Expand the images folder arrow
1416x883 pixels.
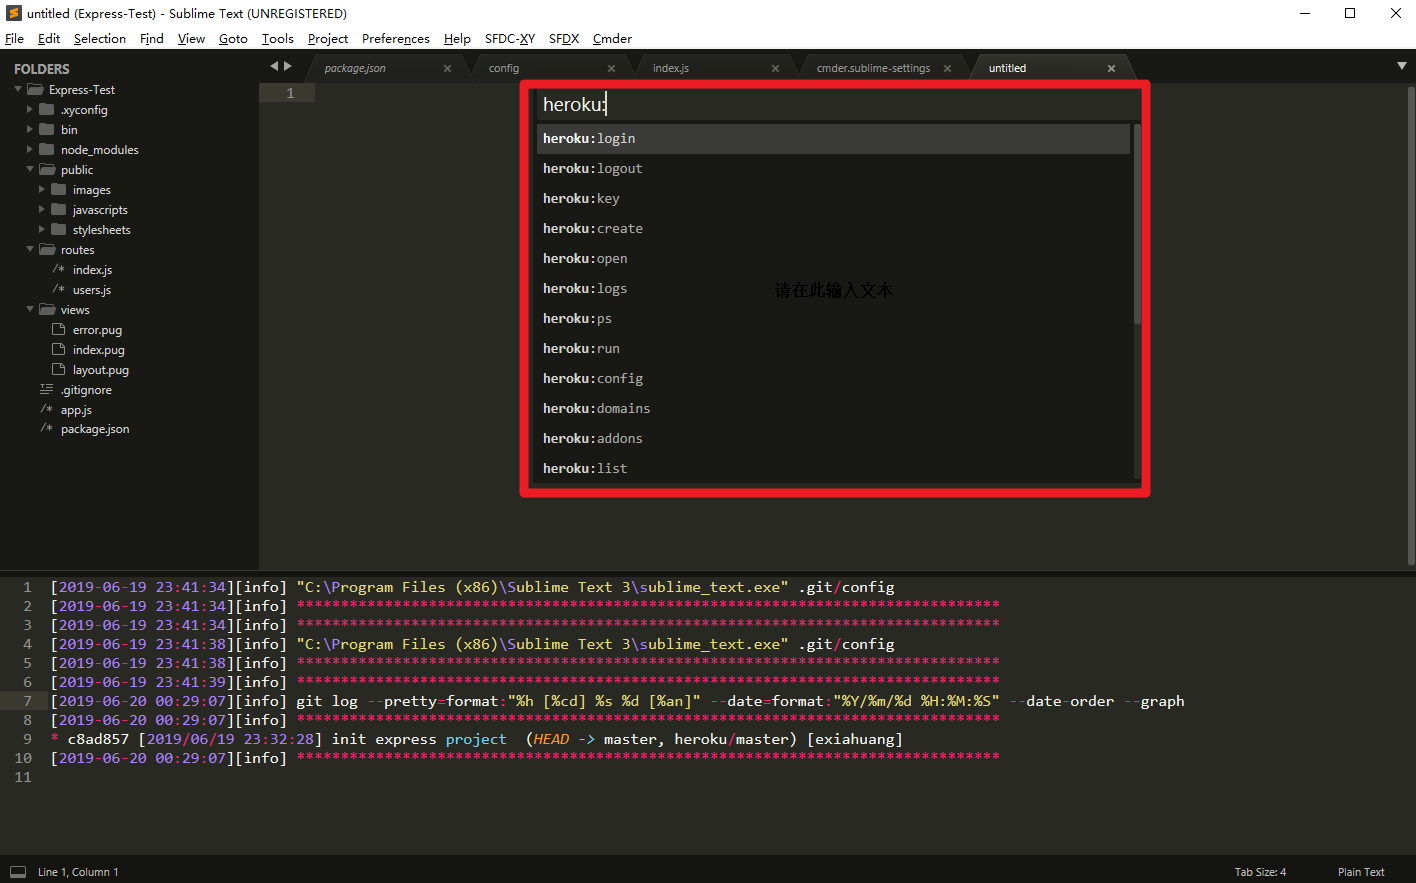(x=42, y=190)
